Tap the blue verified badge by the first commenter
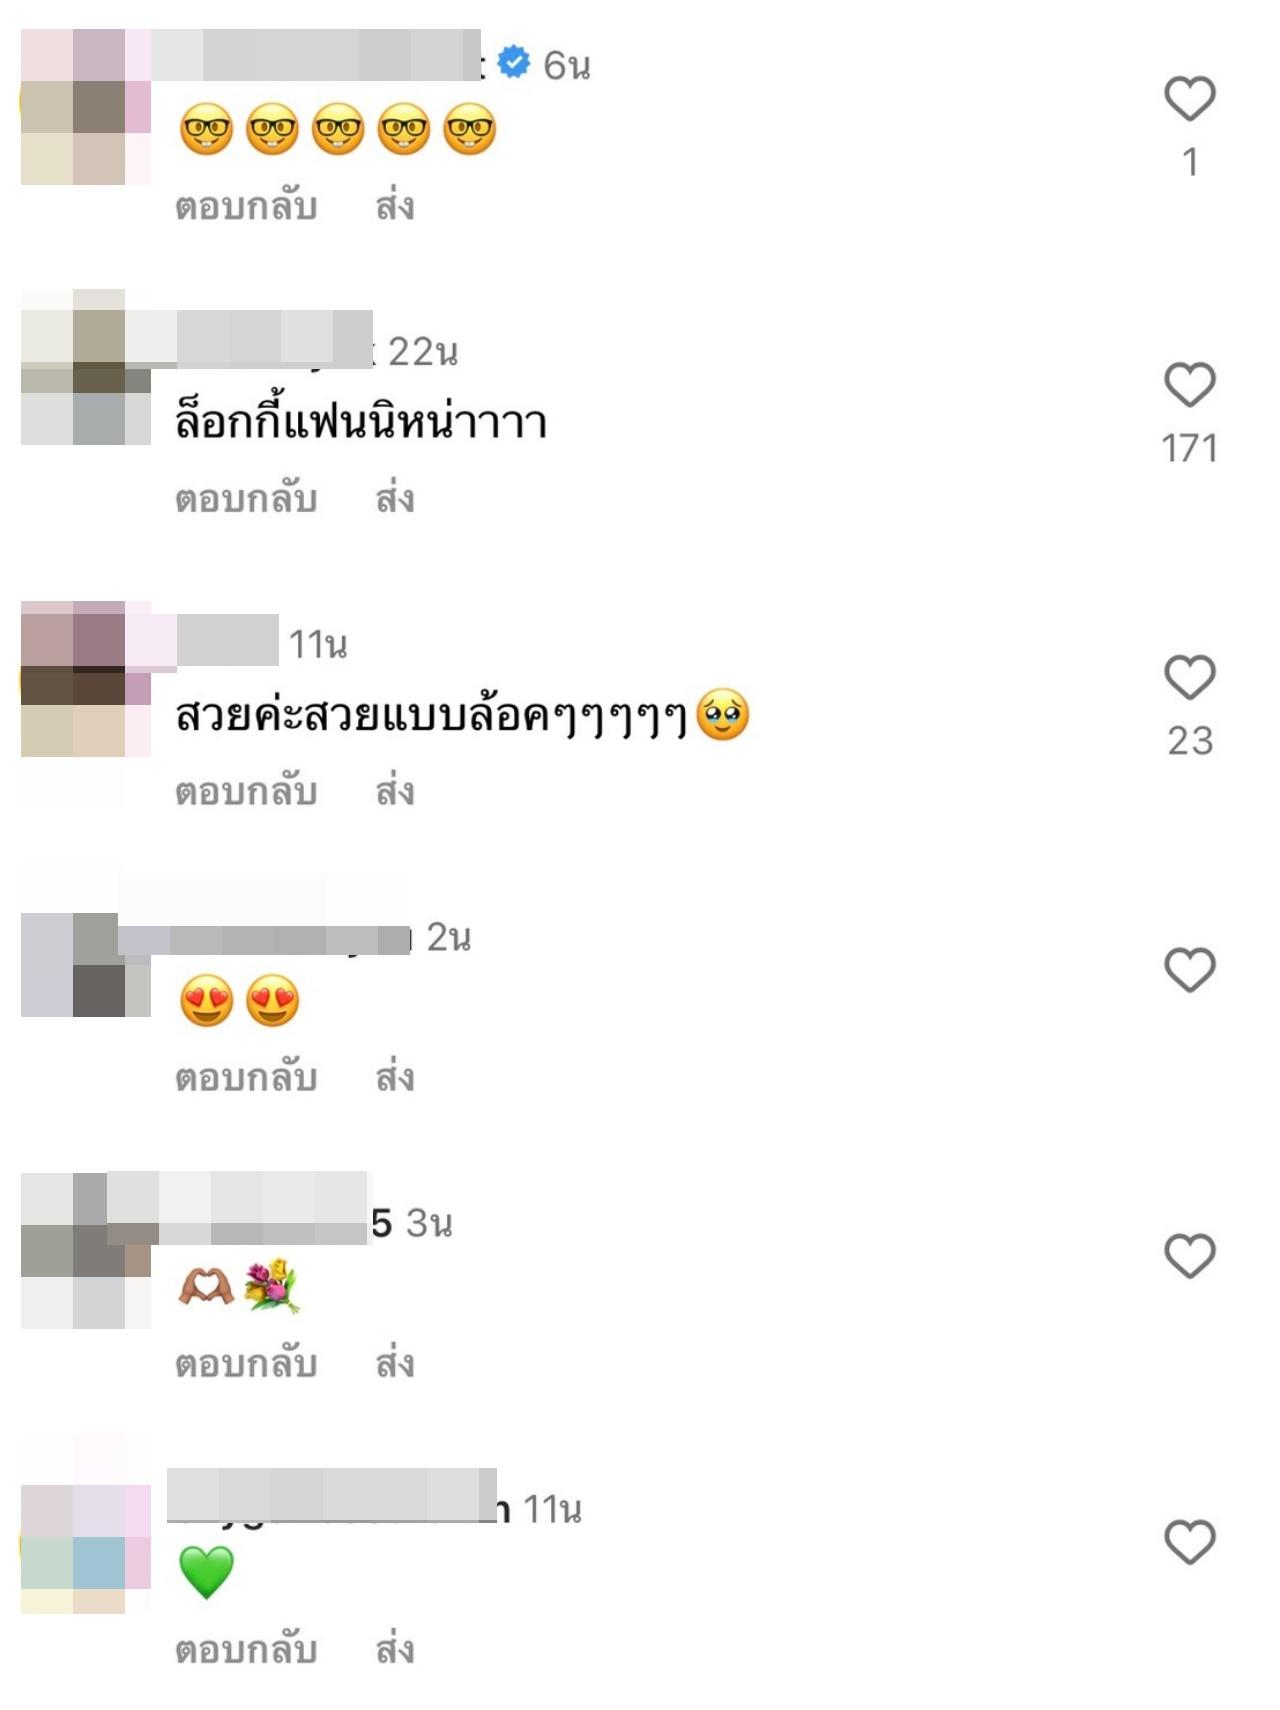 coord(514,63)
